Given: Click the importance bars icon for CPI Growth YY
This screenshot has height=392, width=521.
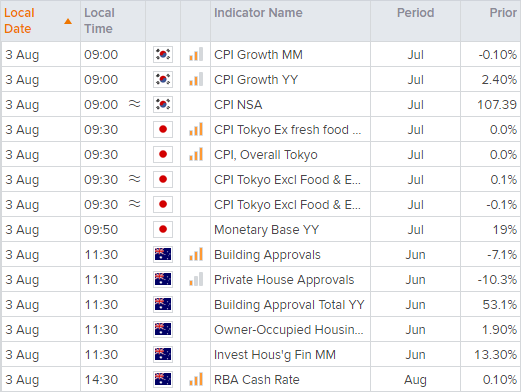Looking at the screenshot, I should [x=196, y=79].
